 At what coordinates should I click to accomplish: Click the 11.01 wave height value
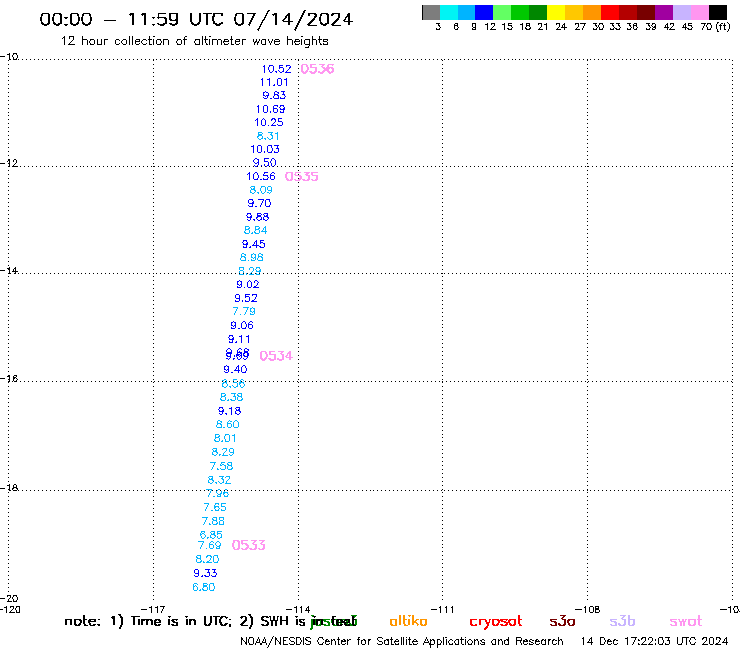click(x=274, y=82)
